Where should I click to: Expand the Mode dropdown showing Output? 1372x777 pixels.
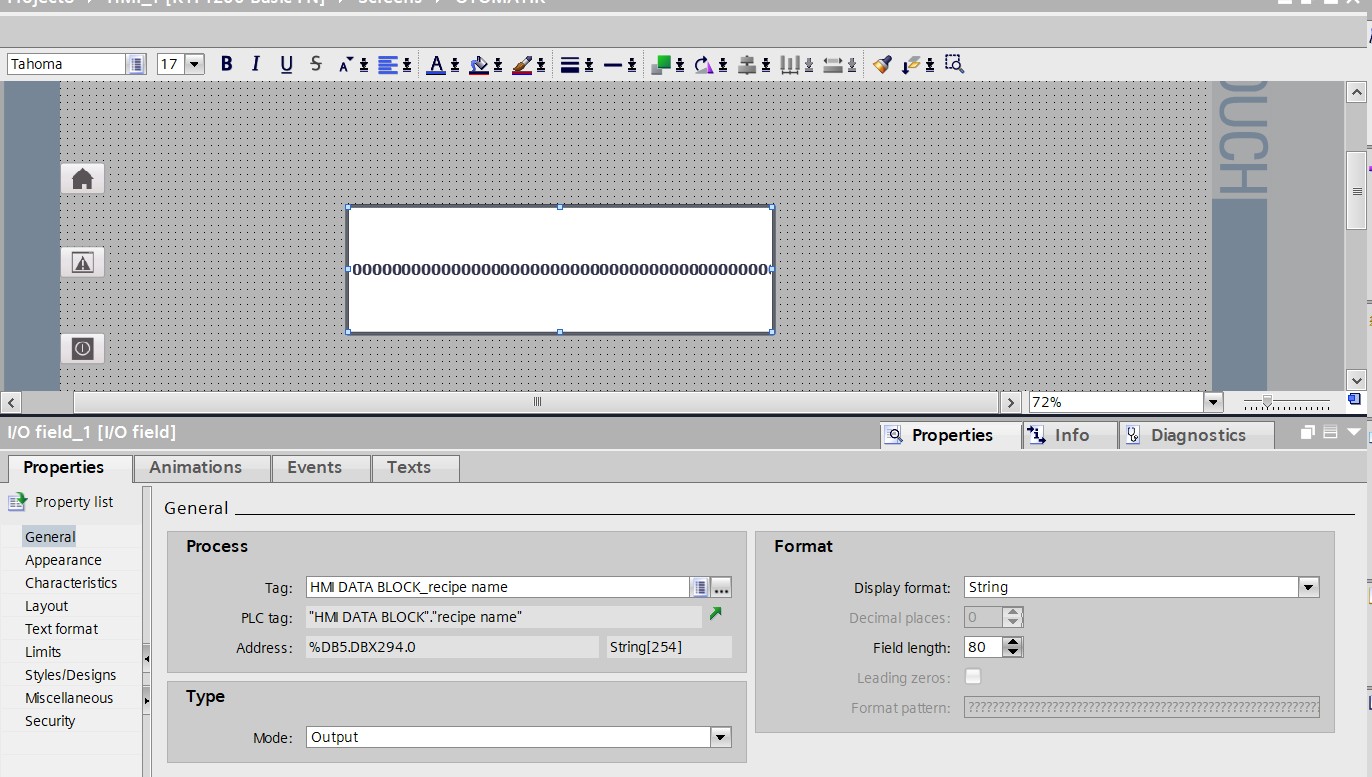[720, 737]
